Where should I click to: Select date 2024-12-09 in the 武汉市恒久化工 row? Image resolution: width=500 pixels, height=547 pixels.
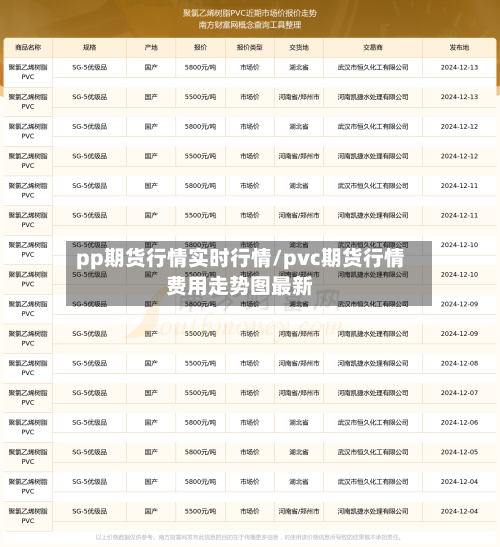[x=459, y=304]
